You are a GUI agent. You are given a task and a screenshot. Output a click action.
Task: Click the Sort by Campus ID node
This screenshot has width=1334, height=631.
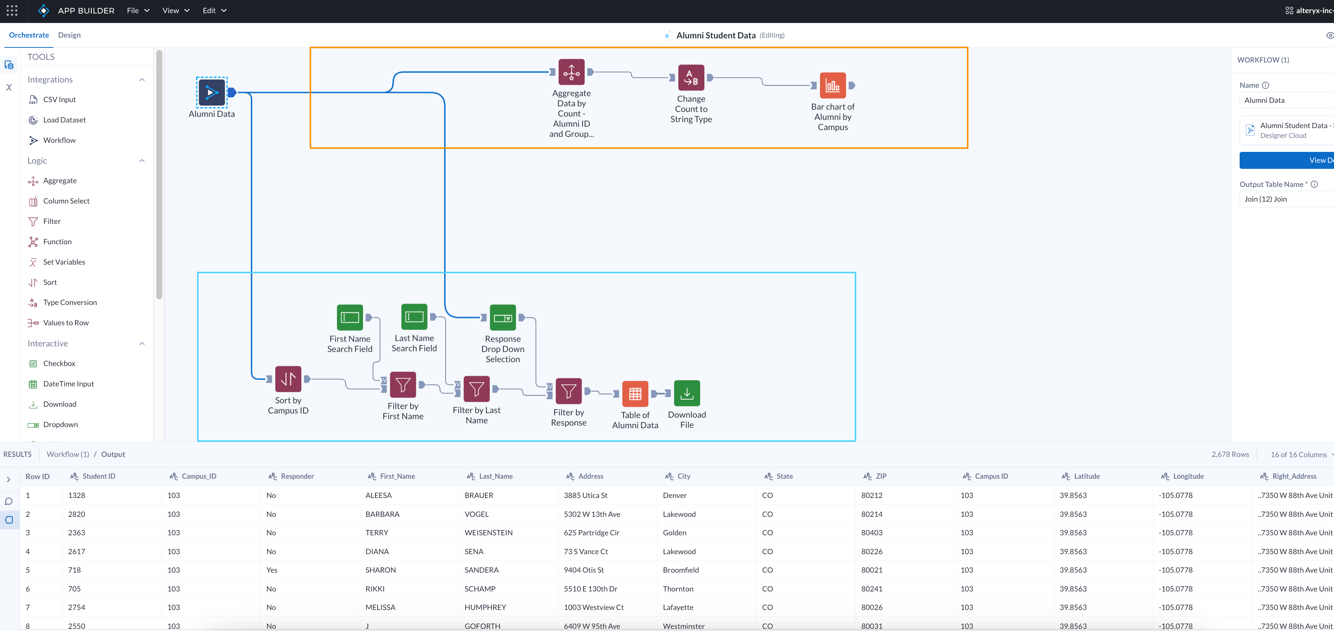pyautogui.click(x=288, y=380)
